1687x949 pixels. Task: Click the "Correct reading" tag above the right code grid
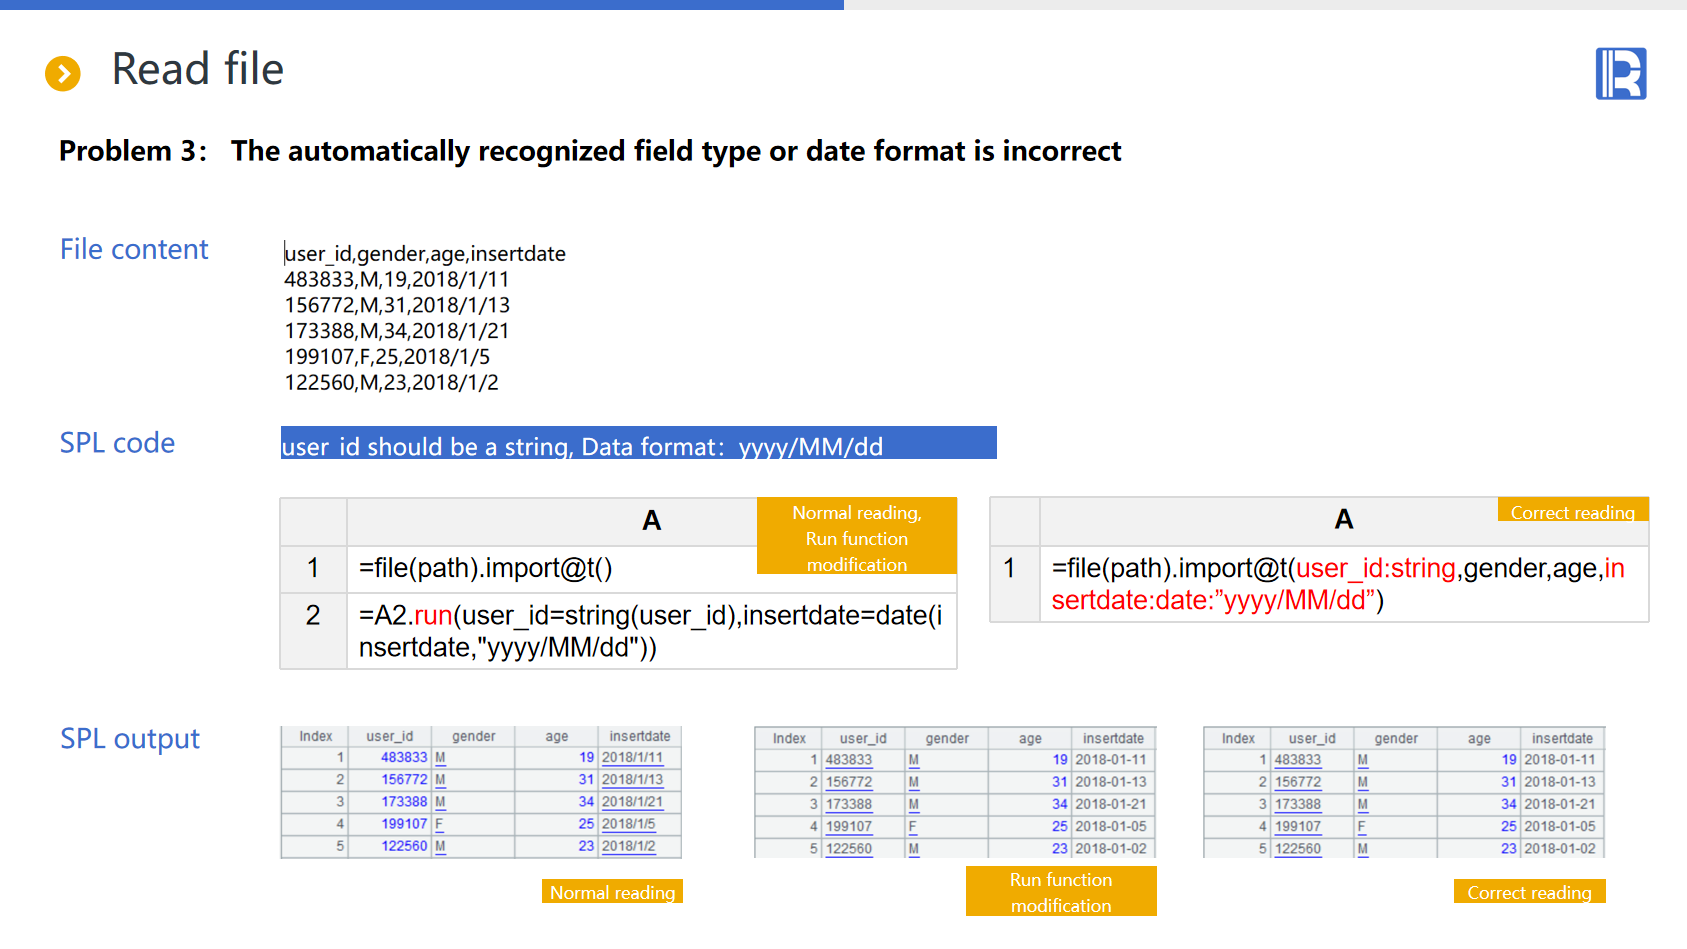[1572, 511]
